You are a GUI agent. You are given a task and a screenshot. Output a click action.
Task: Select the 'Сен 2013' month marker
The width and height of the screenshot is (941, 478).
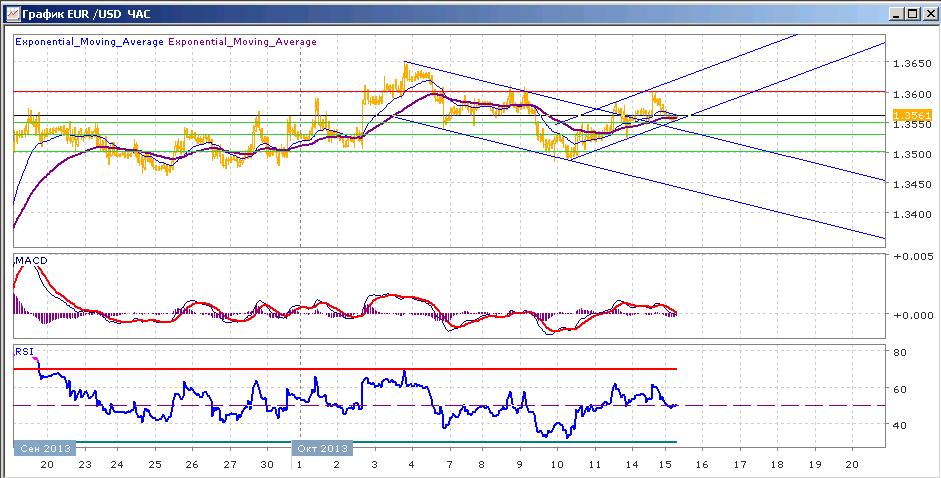tap(45, 449)
